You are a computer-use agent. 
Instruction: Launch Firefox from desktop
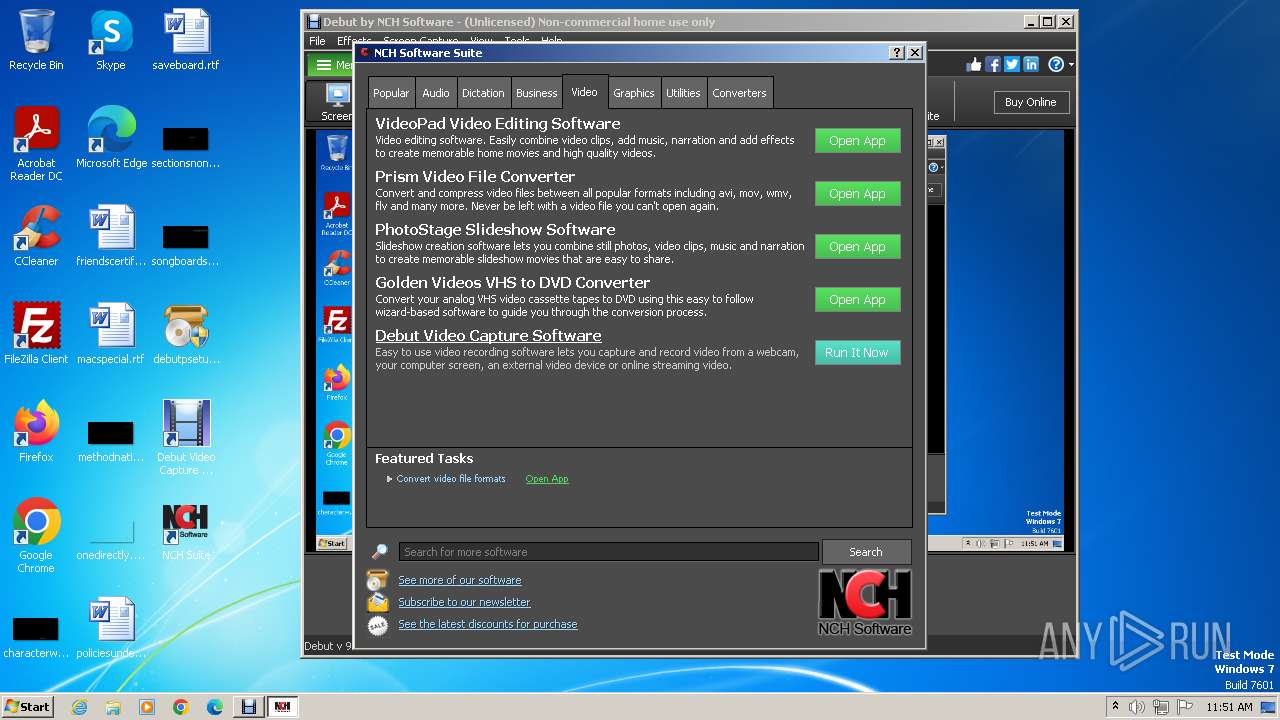[36, 431]
